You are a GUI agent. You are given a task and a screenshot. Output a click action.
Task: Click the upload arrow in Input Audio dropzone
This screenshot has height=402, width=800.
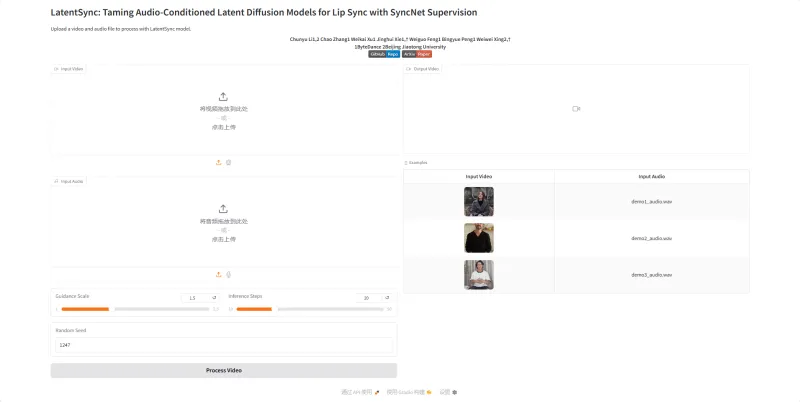click(x=223, y=209)
